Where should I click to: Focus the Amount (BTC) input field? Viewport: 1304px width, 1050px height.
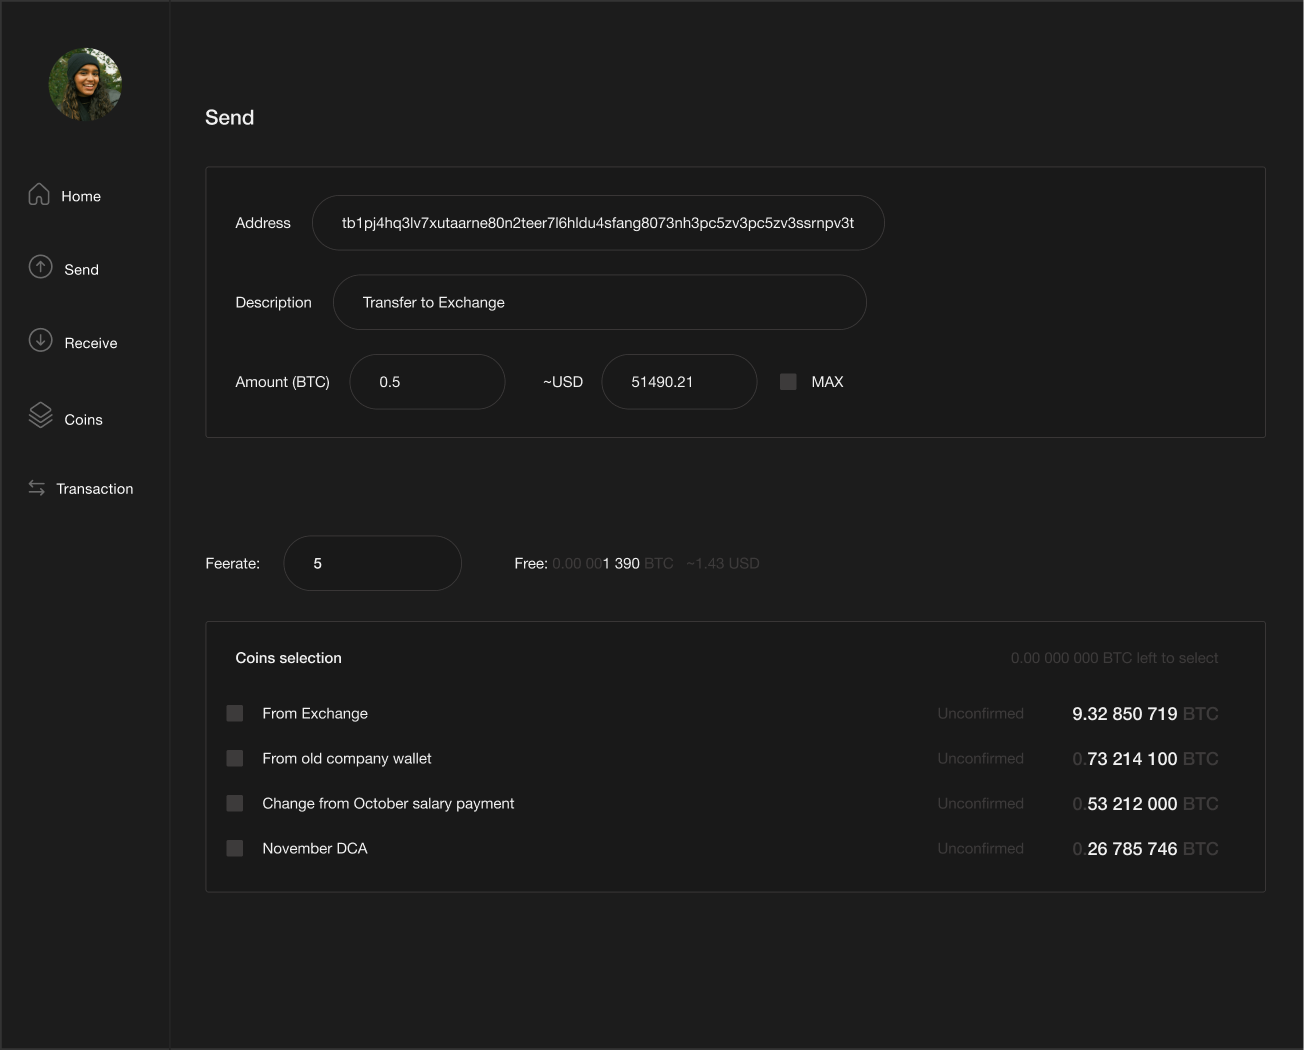[x=427, y=382]
